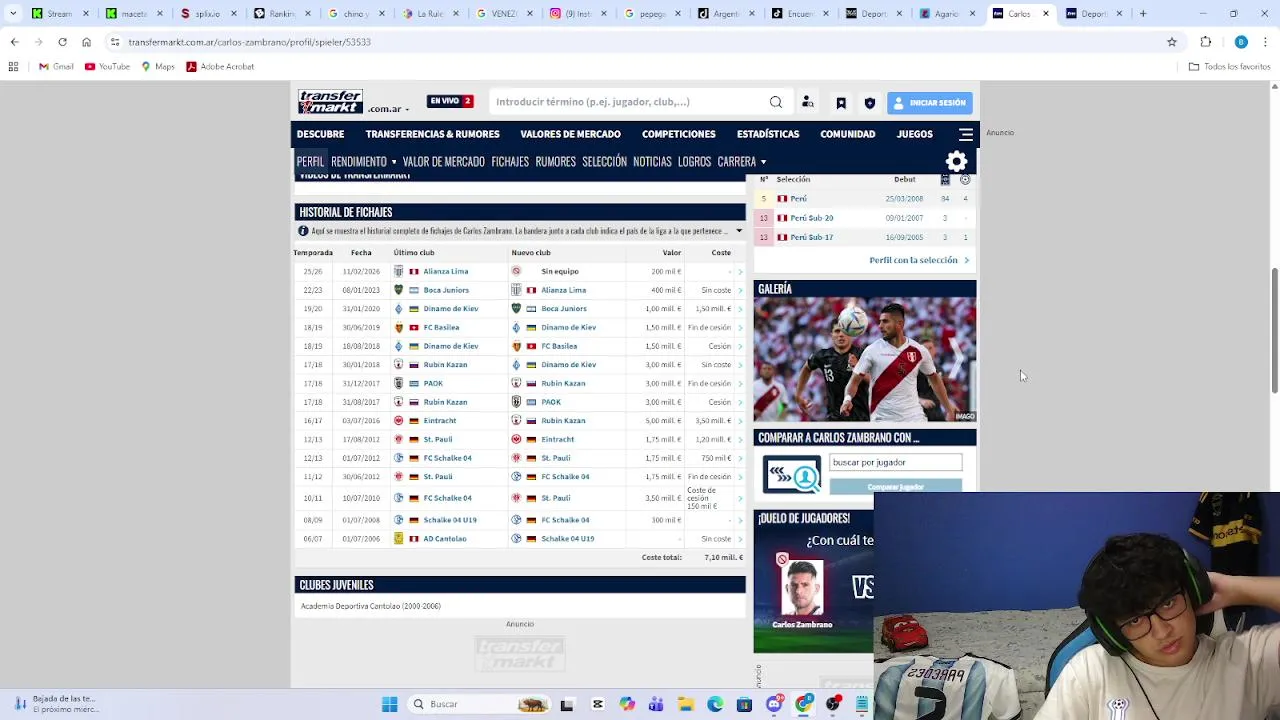Click the shield icon in the header
1280x720 pixels.
point(870,103)
